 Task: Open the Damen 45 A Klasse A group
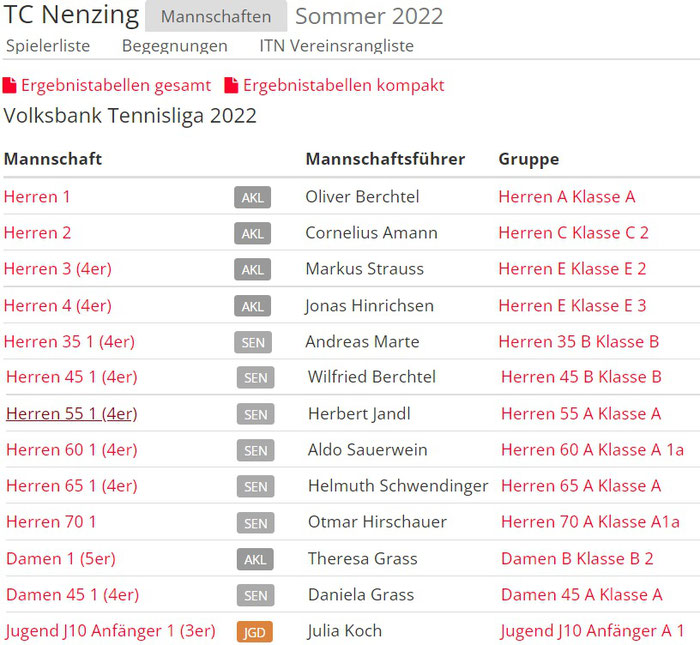[582, 595]
